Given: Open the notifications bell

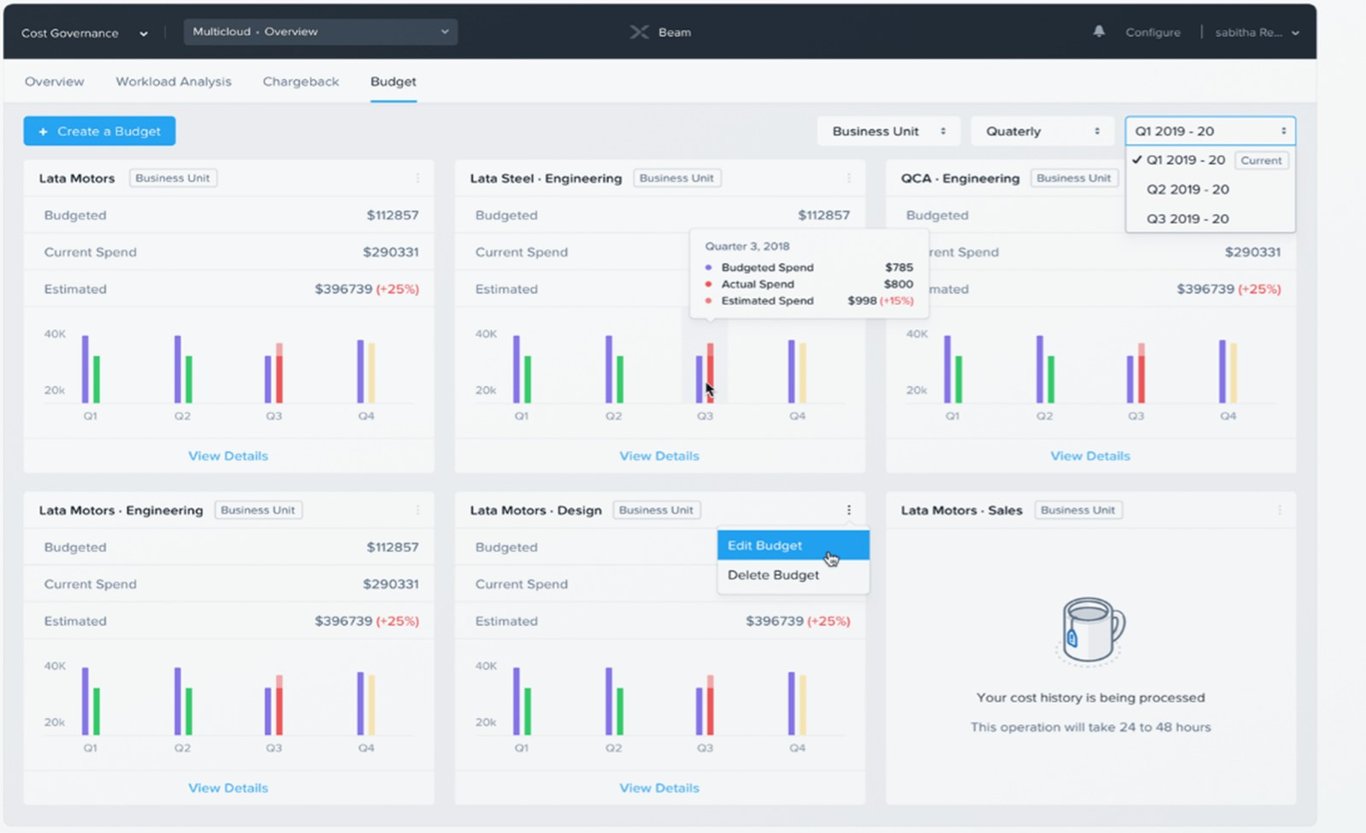Looking at the screenshot, I should click(1098, 31).
